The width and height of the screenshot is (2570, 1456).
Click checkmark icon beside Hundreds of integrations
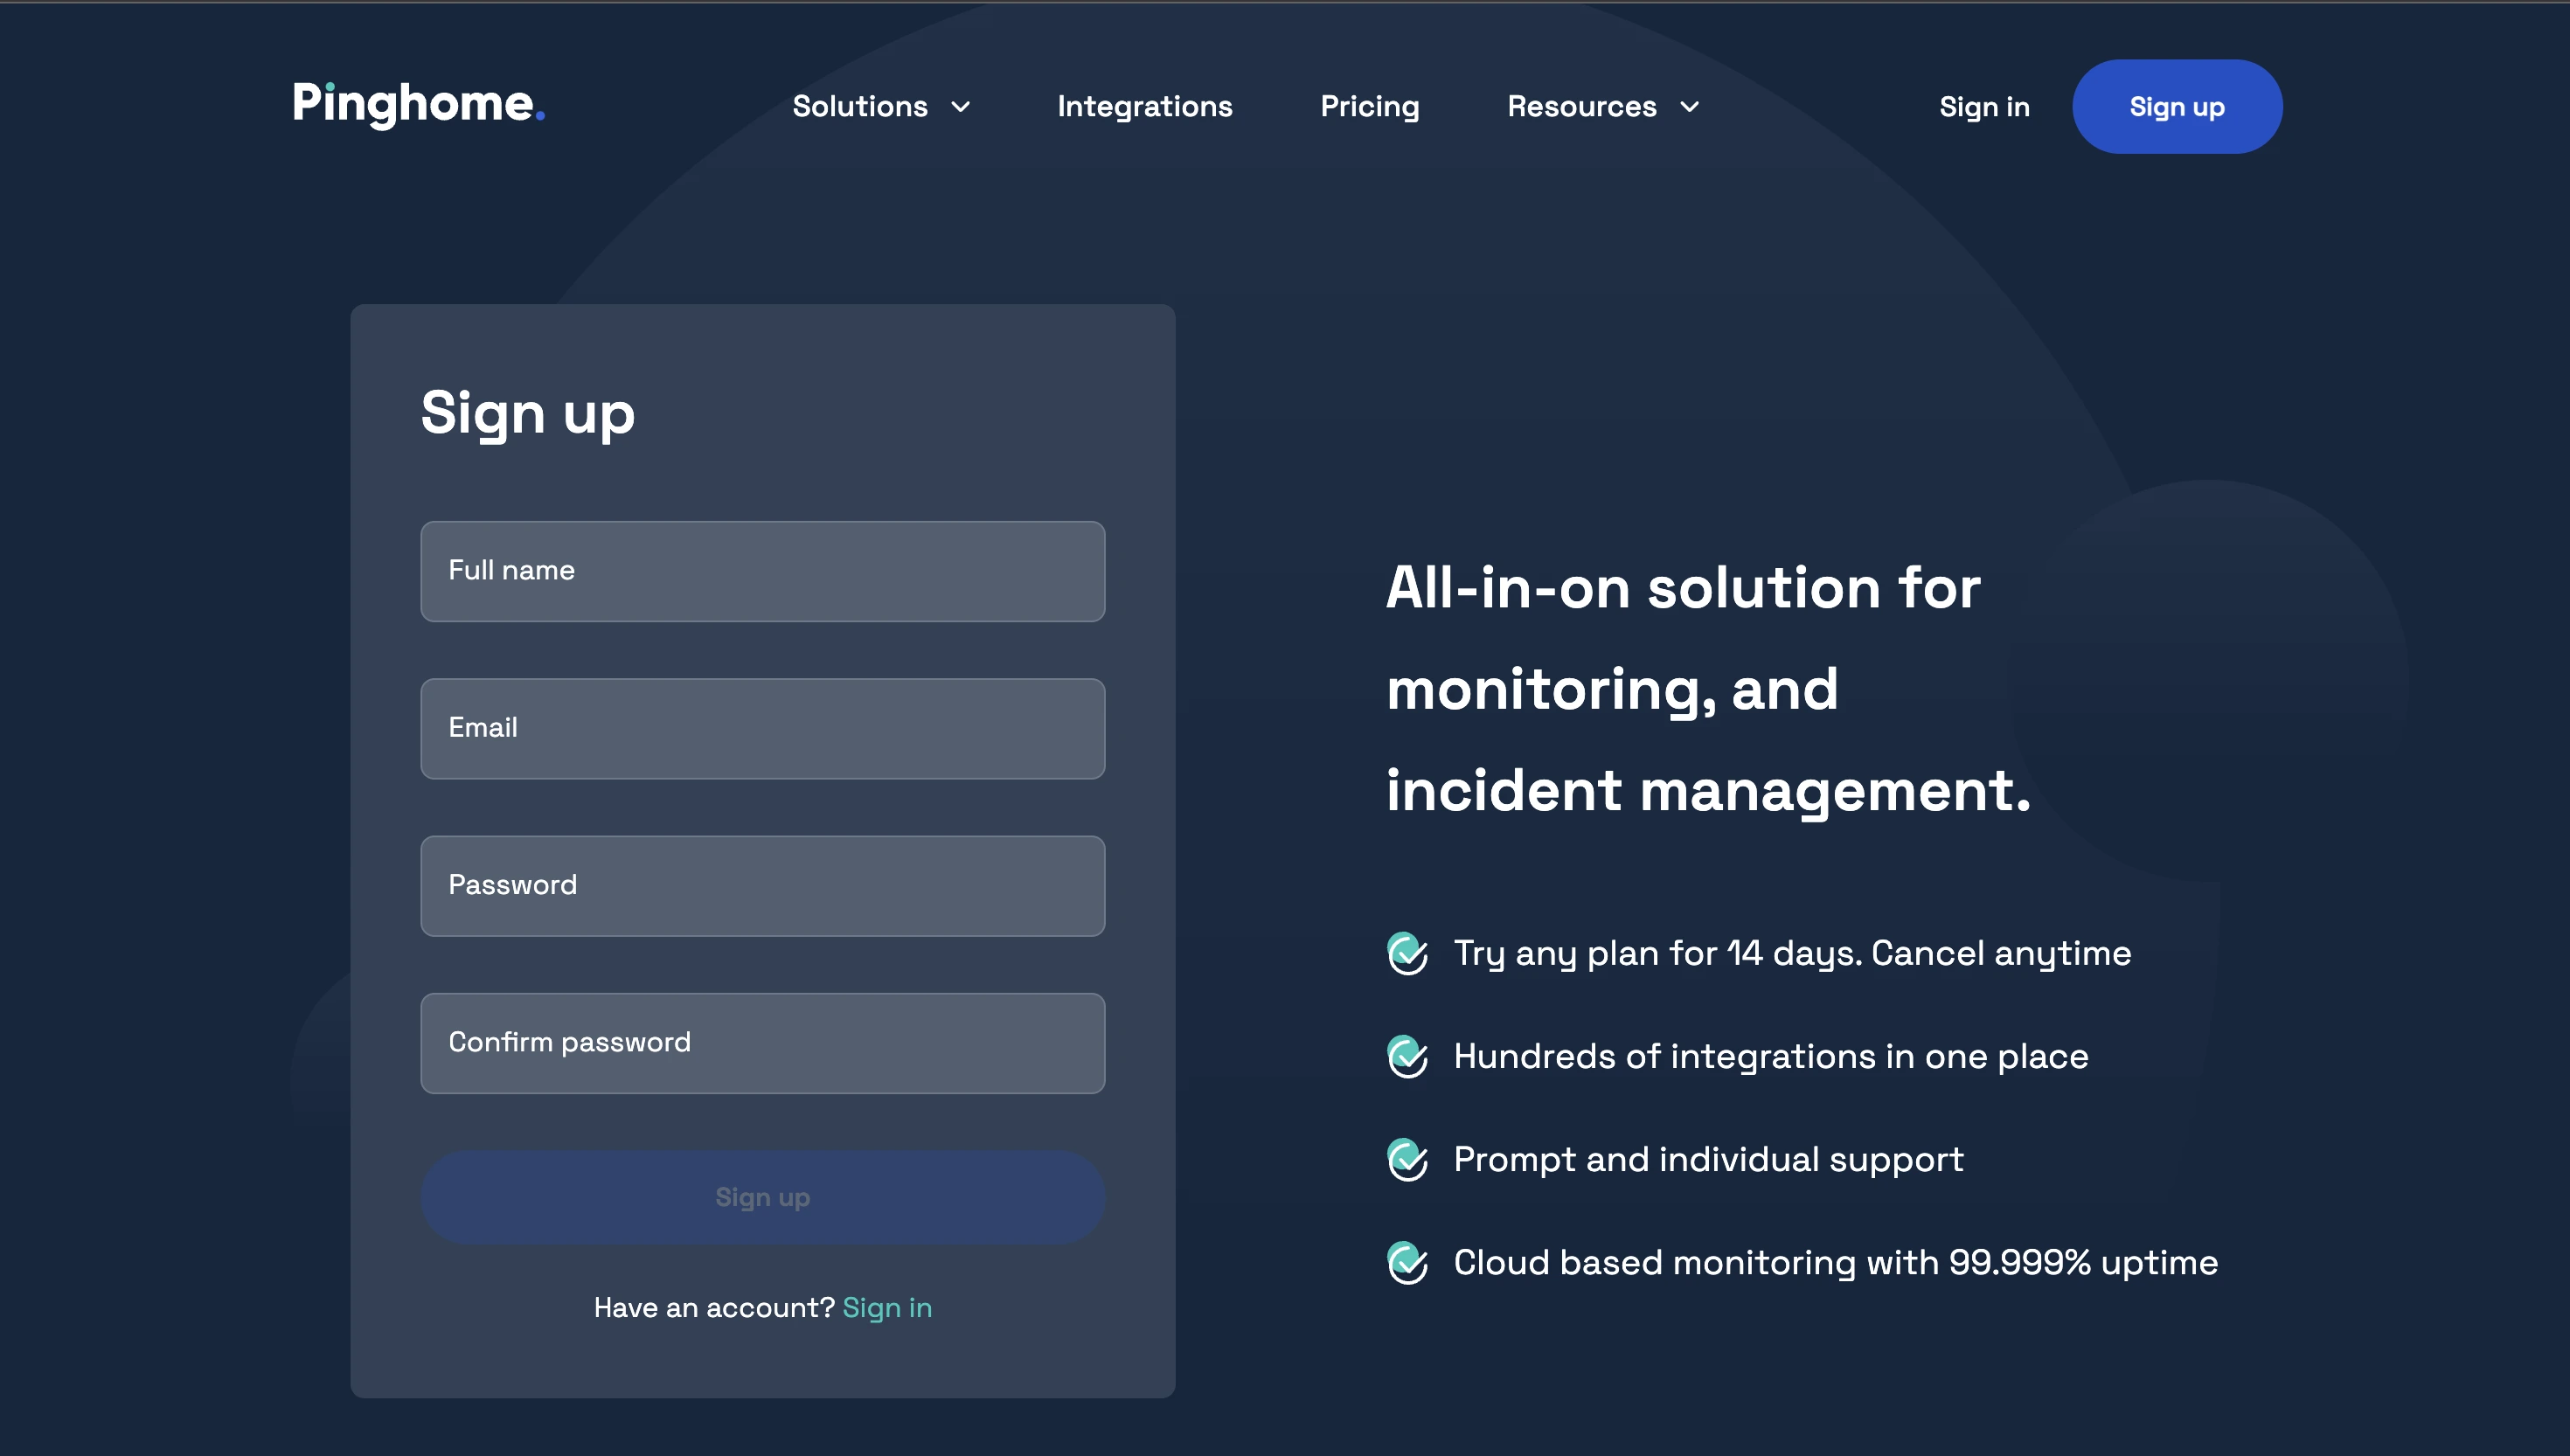[x=1407, y=1056]
